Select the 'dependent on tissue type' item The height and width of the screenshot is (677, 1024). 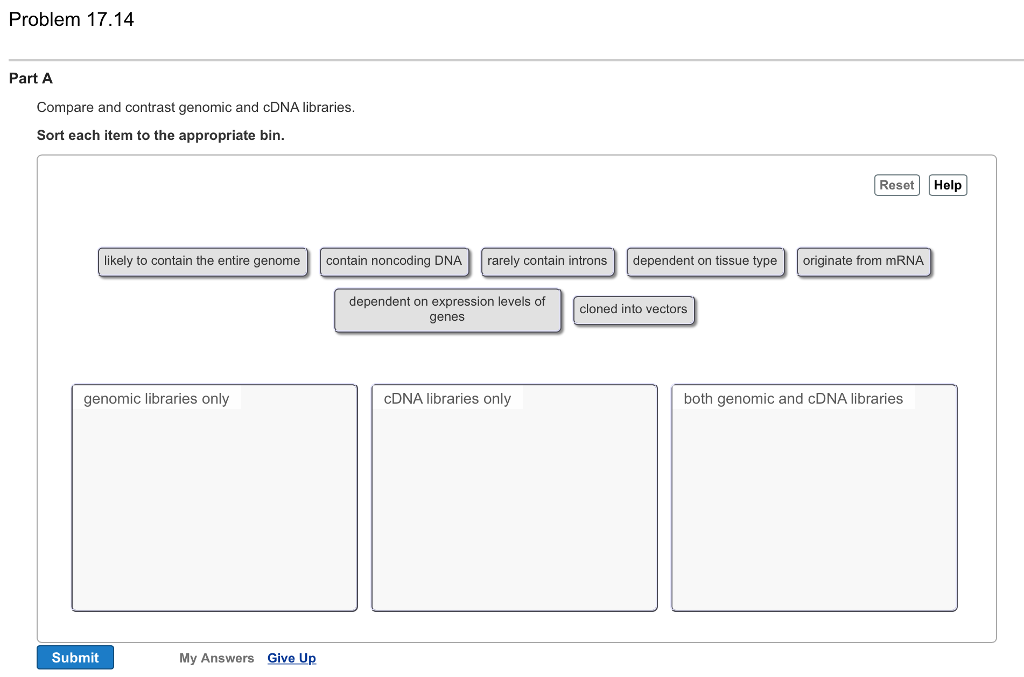pos(706,261)
